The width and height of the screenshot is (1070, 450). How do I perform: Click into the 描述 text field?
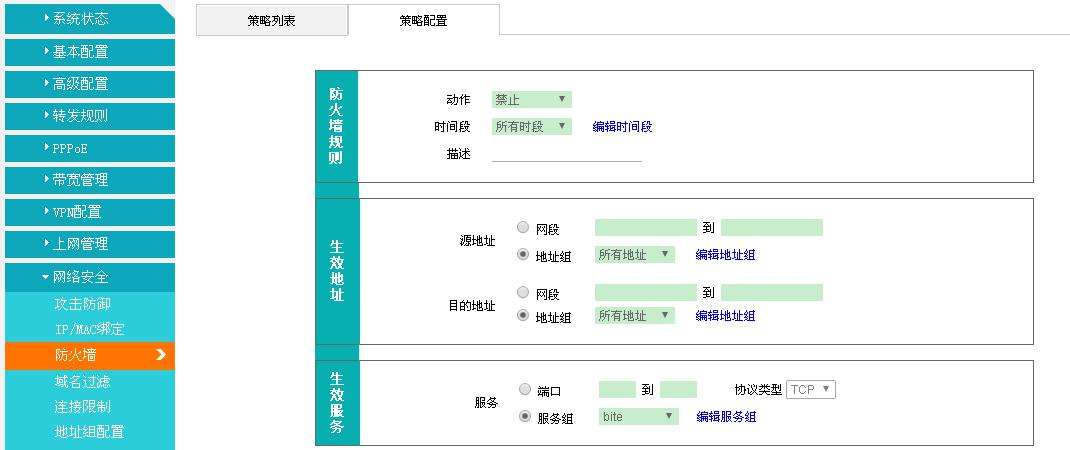(566, 153)
